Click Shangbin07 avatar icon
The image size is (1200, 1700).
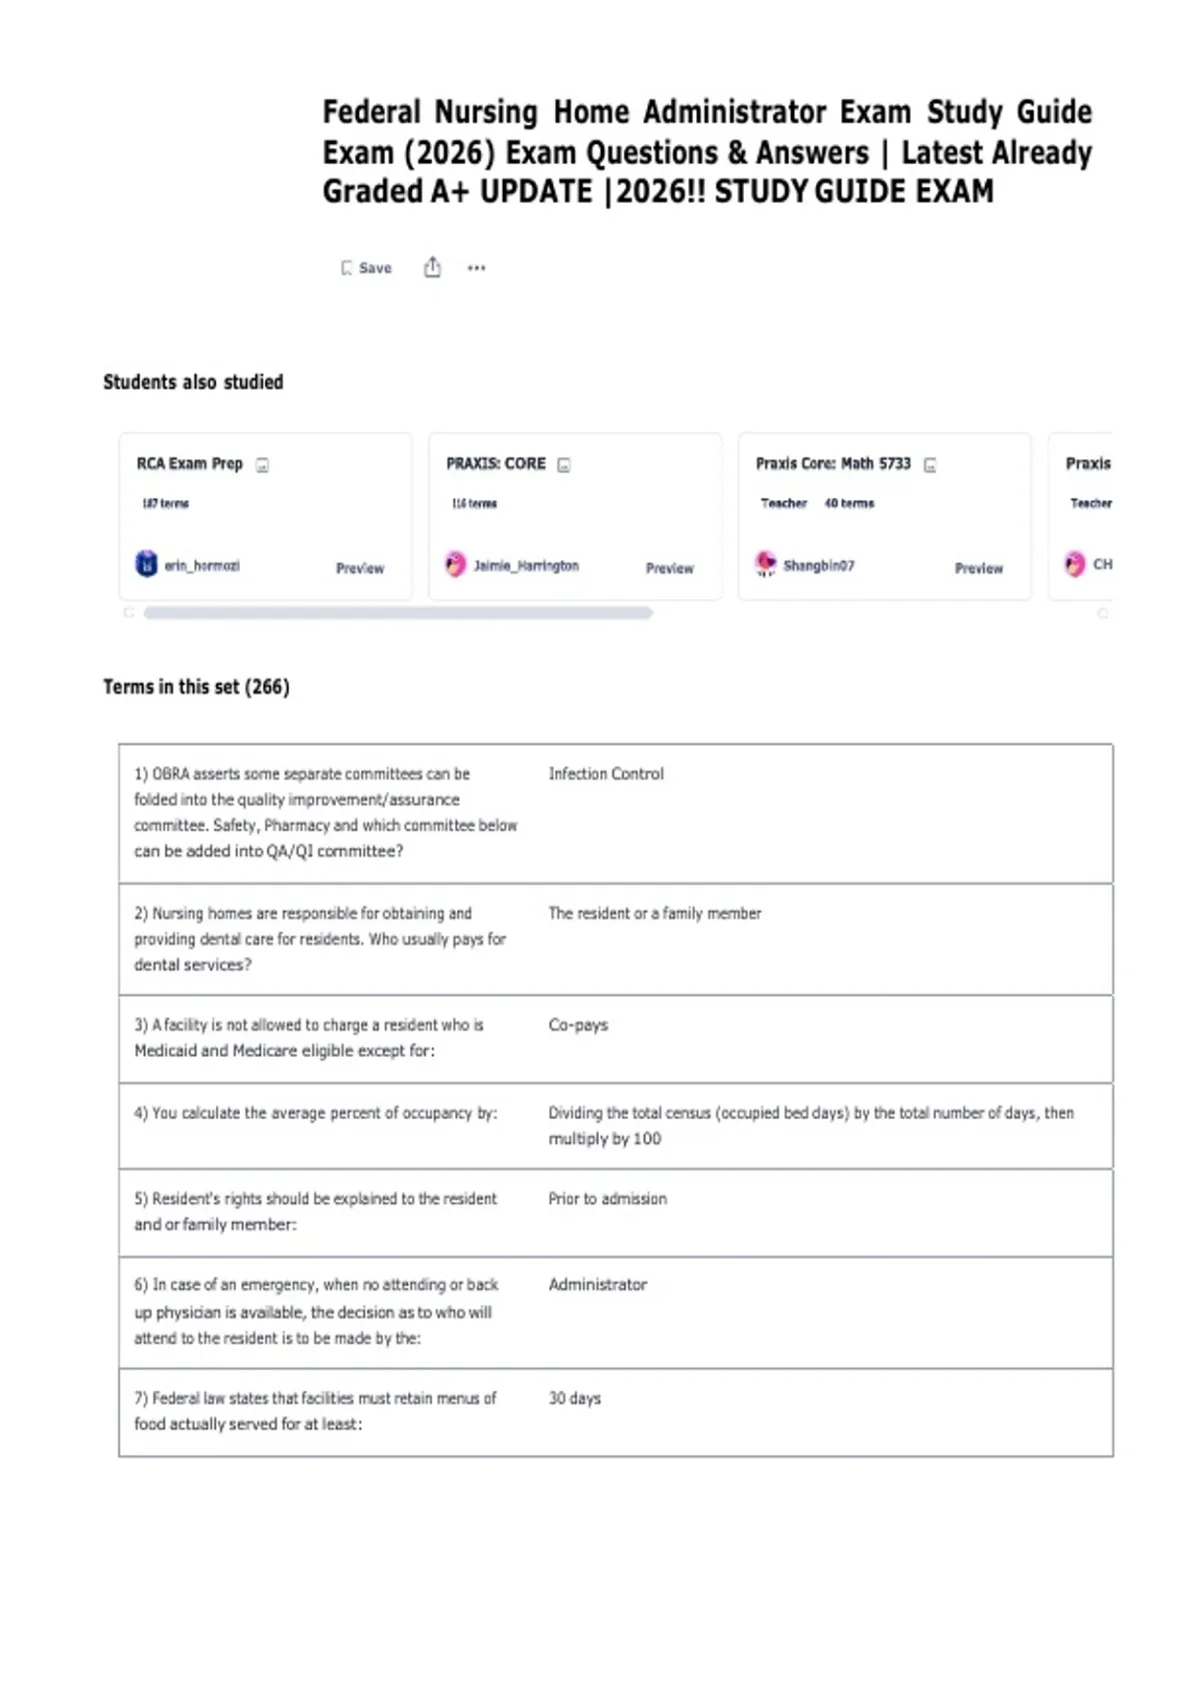pos(766,564)
